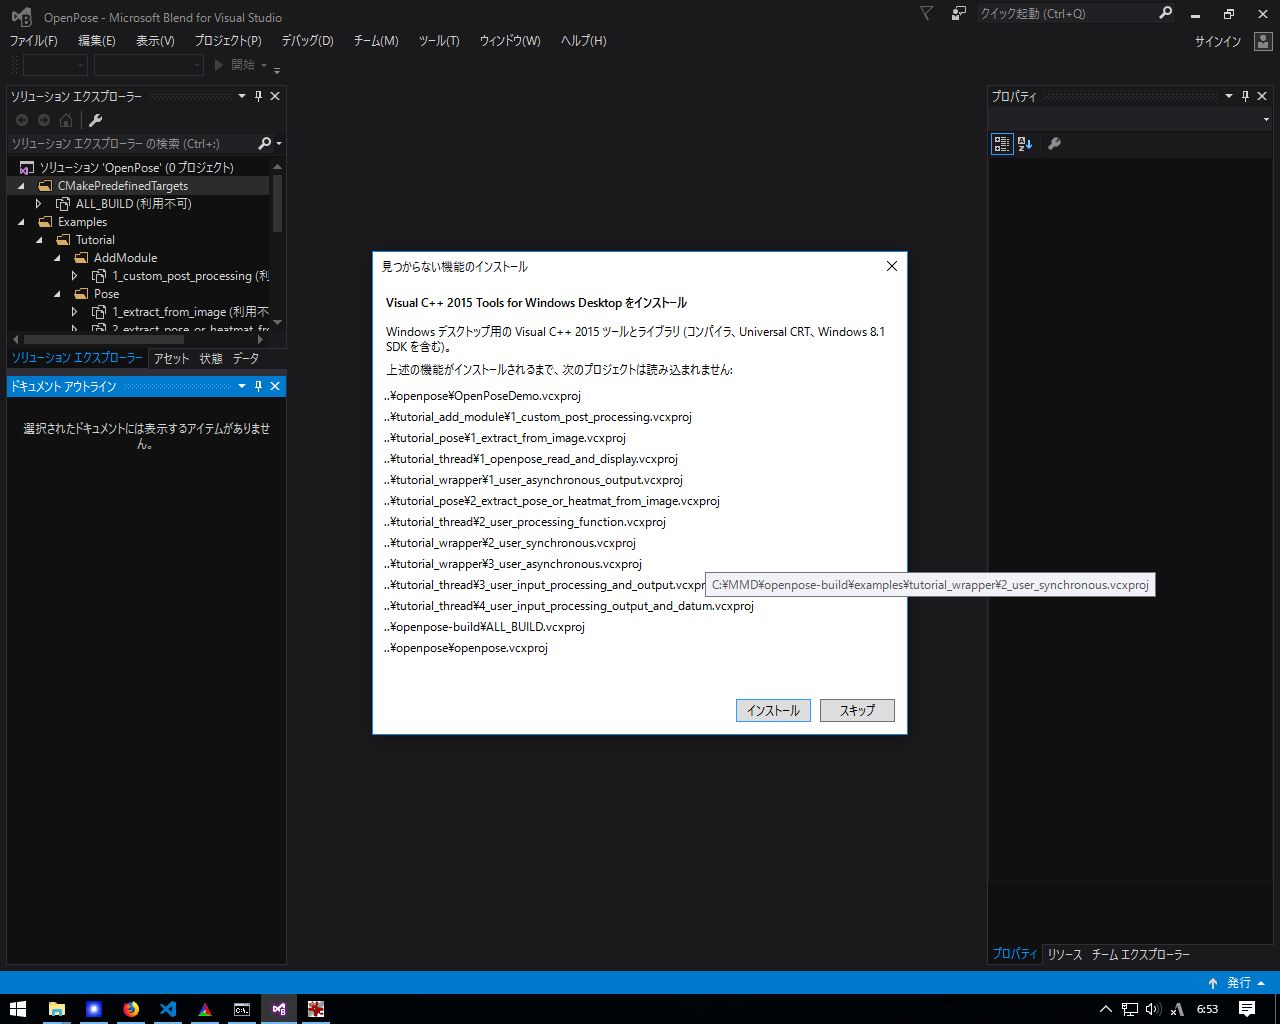Toggle auto-hide pin on Document Outline panel
1280x1024 pixels.
tap(257, 386)
